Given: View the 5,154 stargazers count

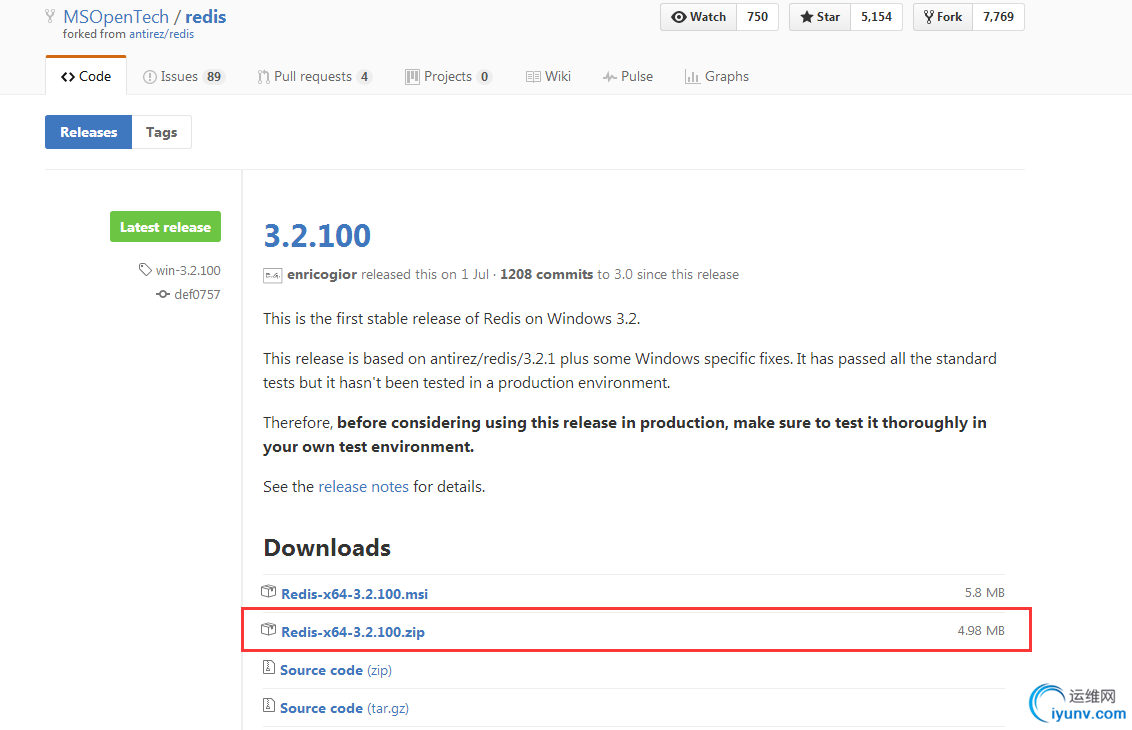Looking at the screenshot, I should point(876,17).
